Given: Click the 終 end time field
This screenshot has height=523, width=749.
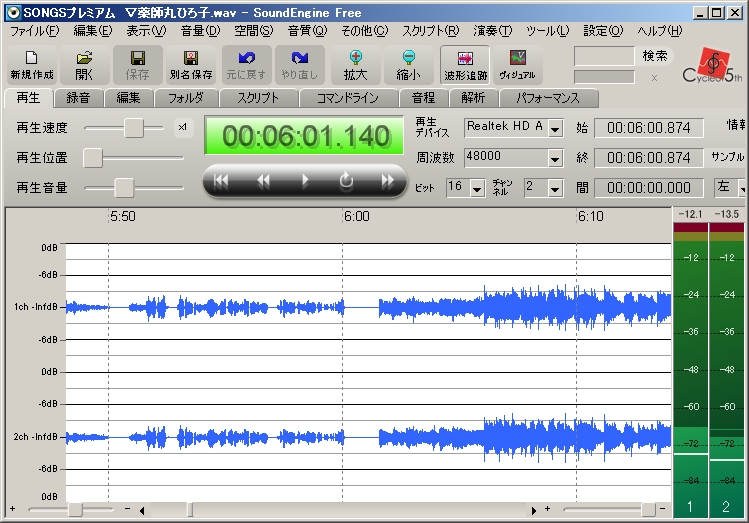Looking at the screenshot, I should (x=649, y=158).
